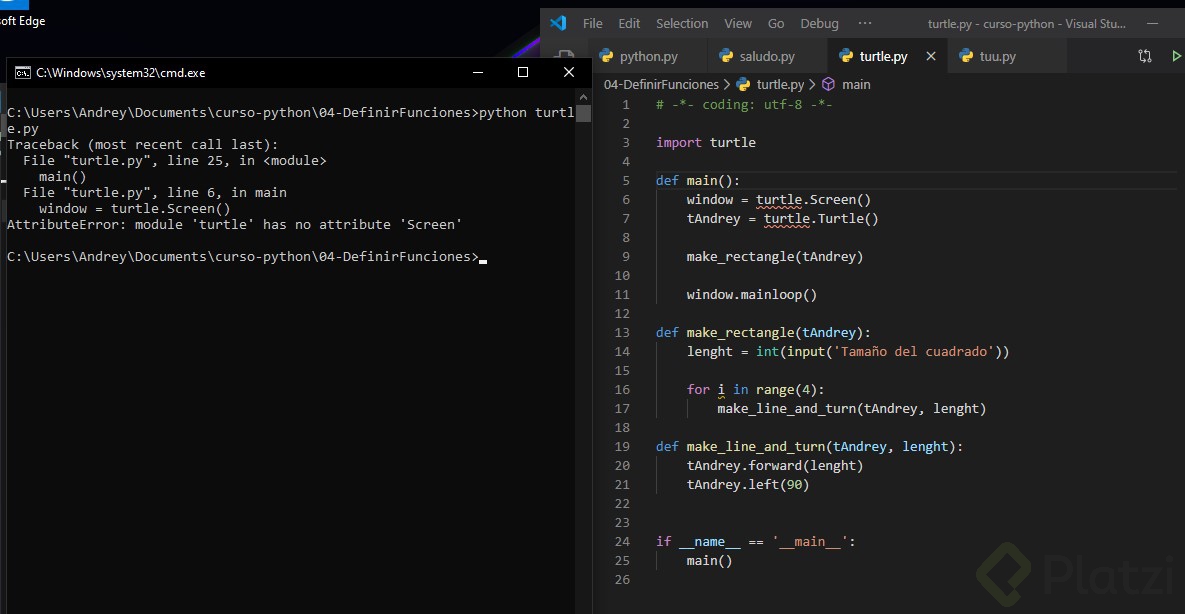Minimize the Visual Studio Code window
Viewport: 1185px width, 614px height.
point(1153,23)
